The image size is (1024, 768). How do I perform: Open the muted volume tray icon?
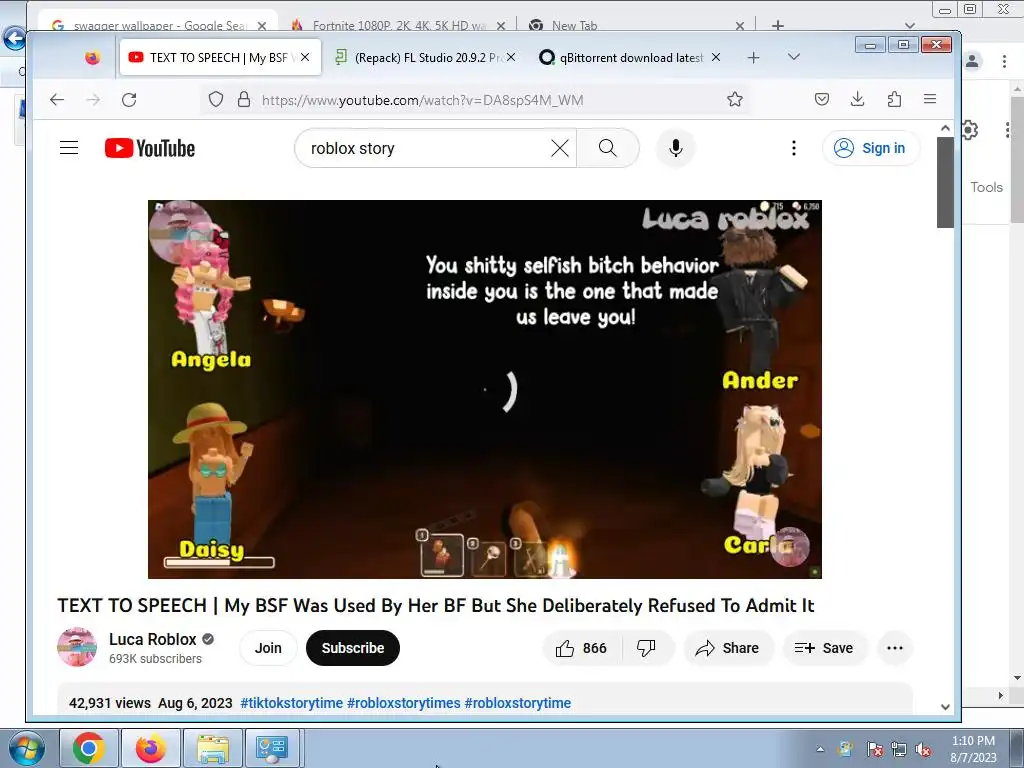(x=923, y=750)
